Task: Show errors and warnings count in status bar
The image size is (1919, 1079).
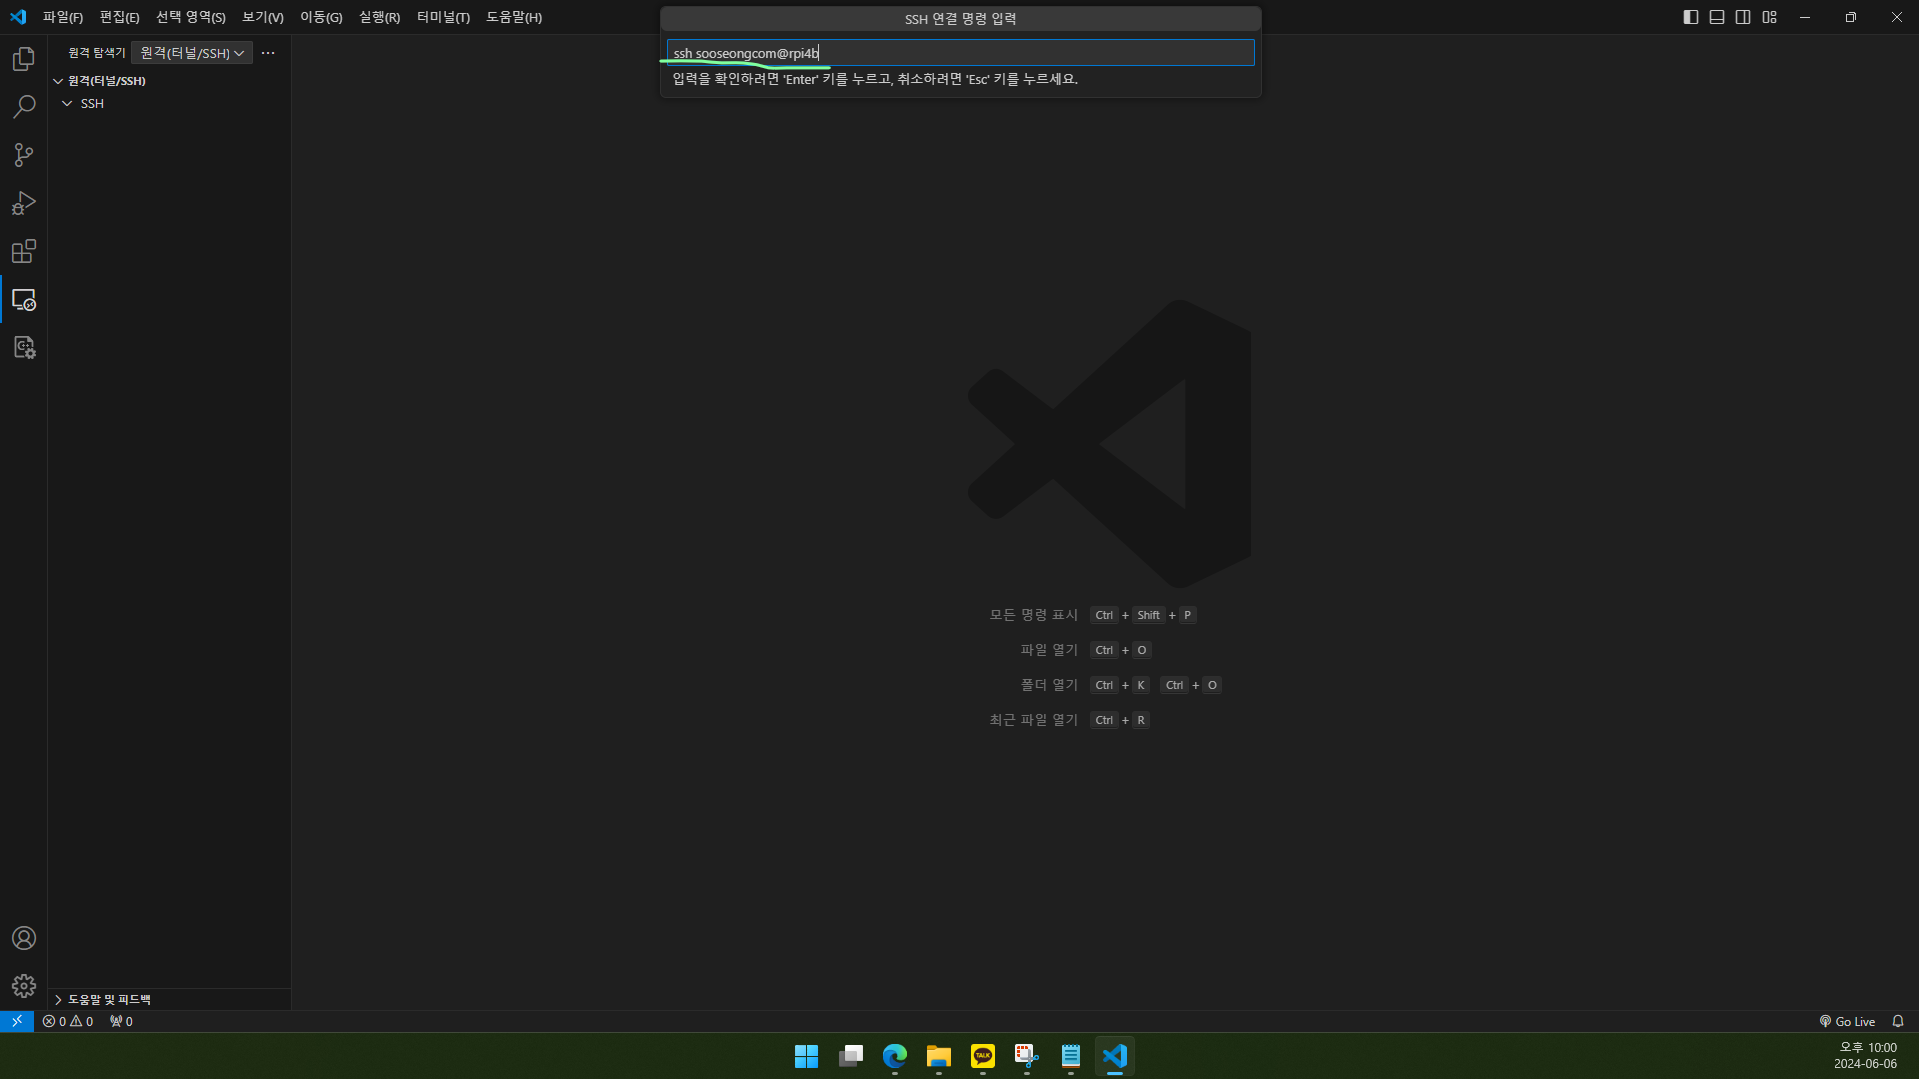Action: [68, 1021]
